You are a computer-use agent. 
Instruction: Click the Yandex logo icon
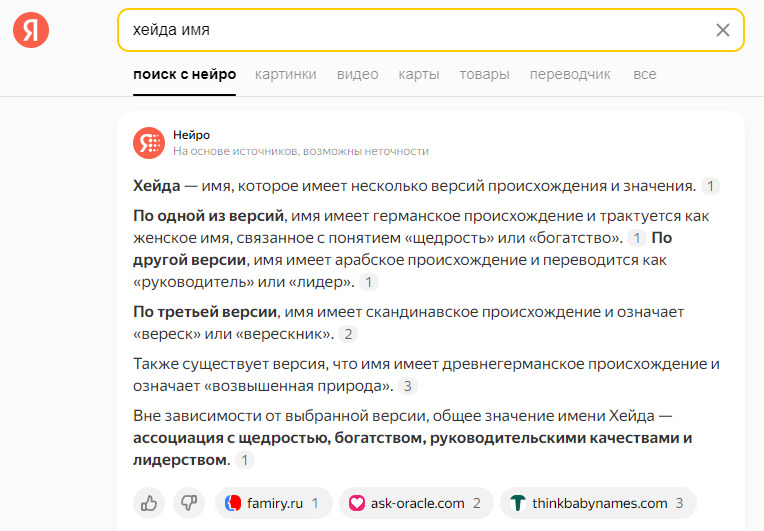[31, 30]
